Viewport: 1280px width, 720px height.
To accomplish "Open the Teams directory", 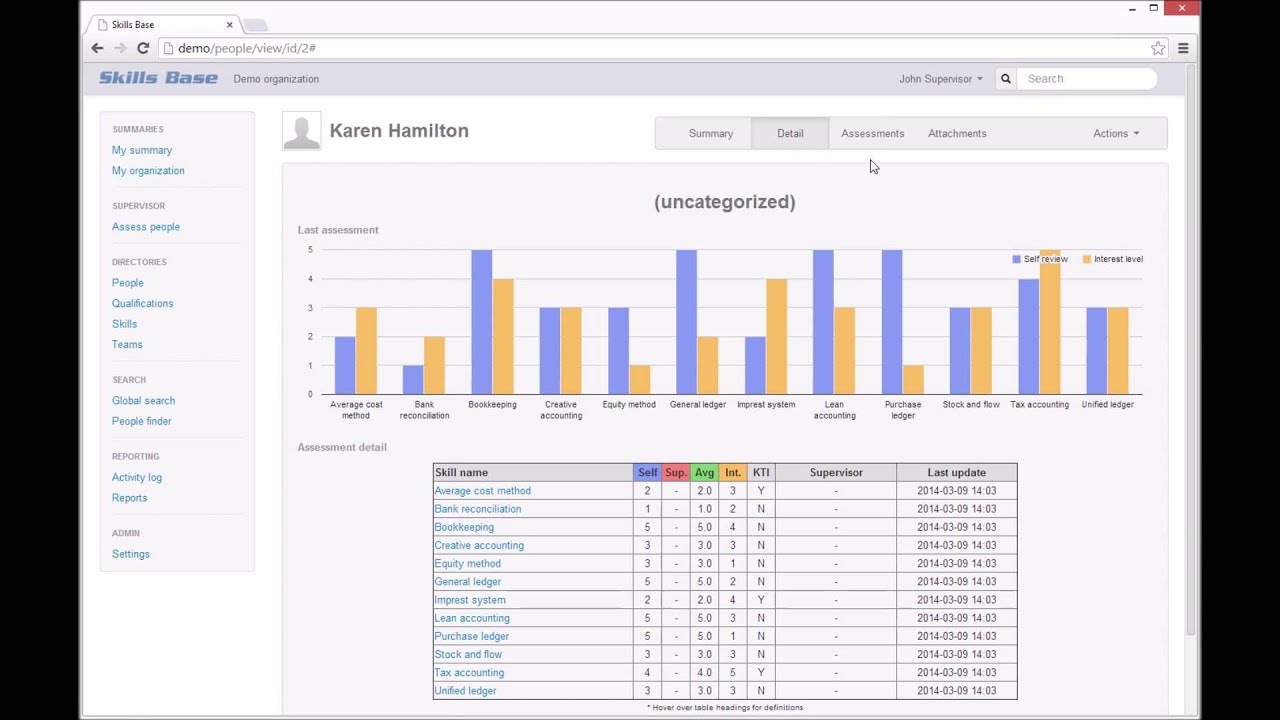I will (x=127, y=345).
